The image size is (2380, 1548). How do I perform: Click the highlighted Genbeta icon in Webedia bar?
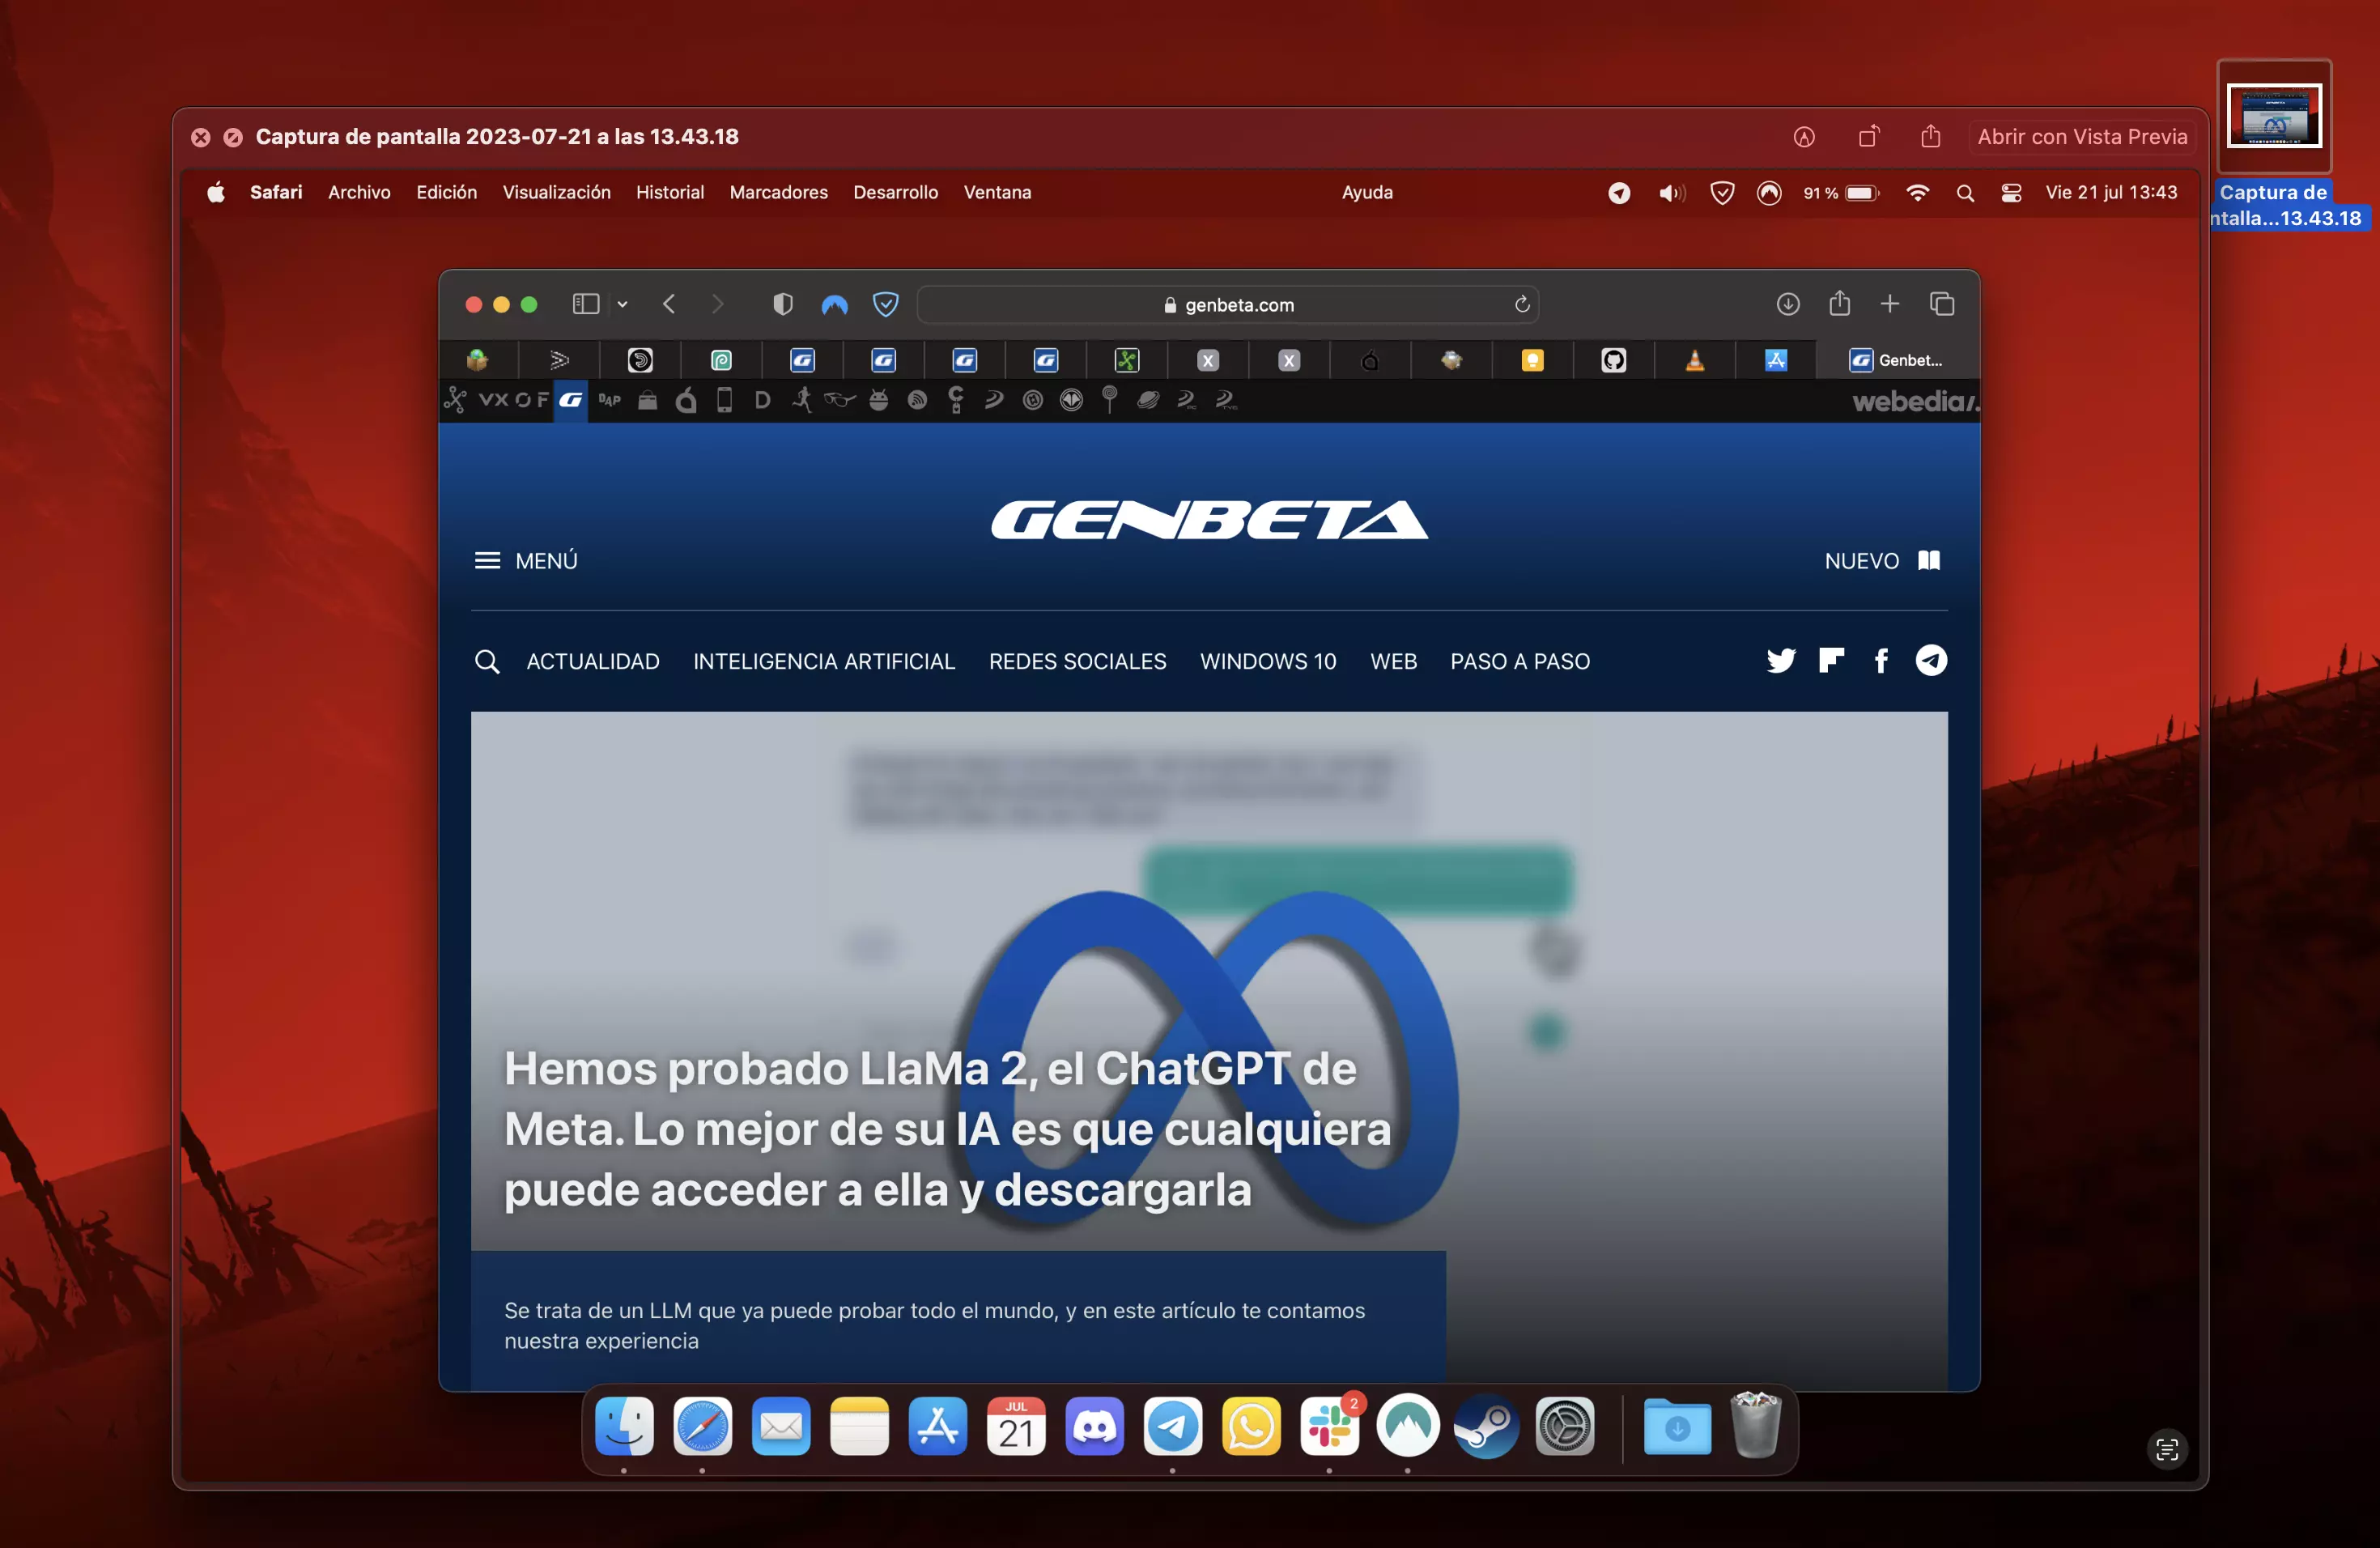[x=570, y=400]
